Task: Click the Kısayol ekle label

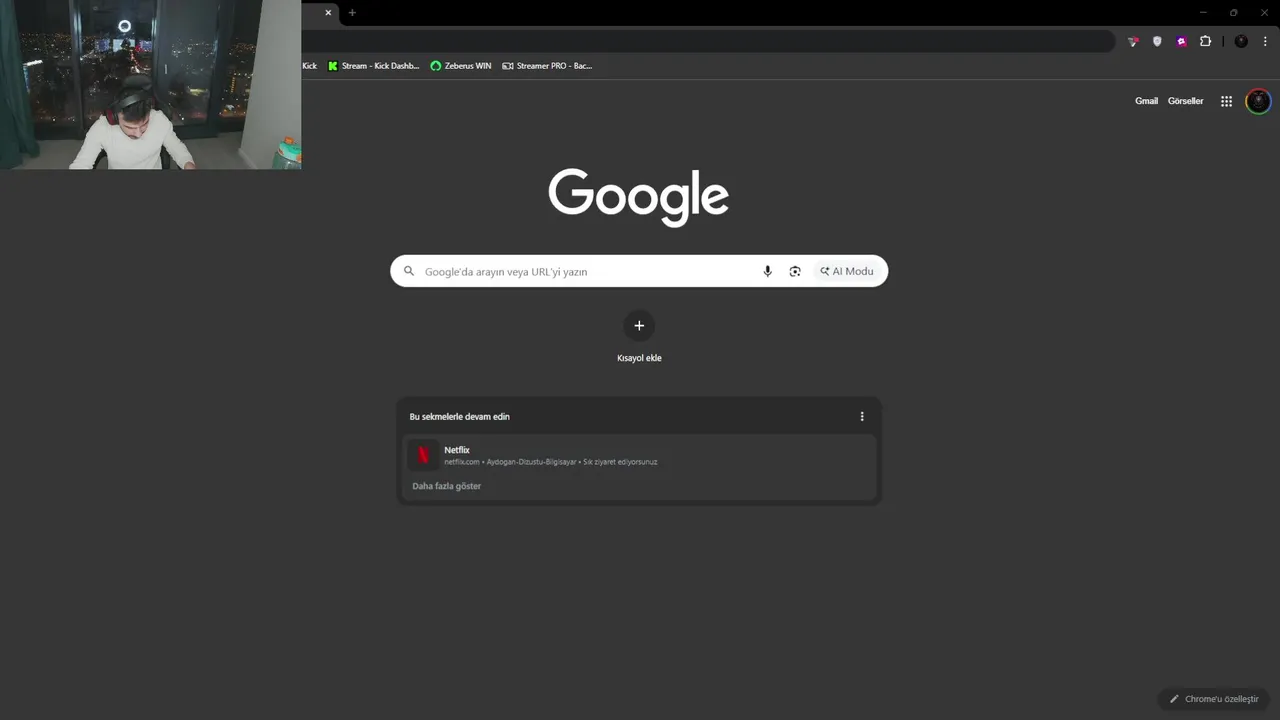Action: pyautogui.click(x=639, y=358)
